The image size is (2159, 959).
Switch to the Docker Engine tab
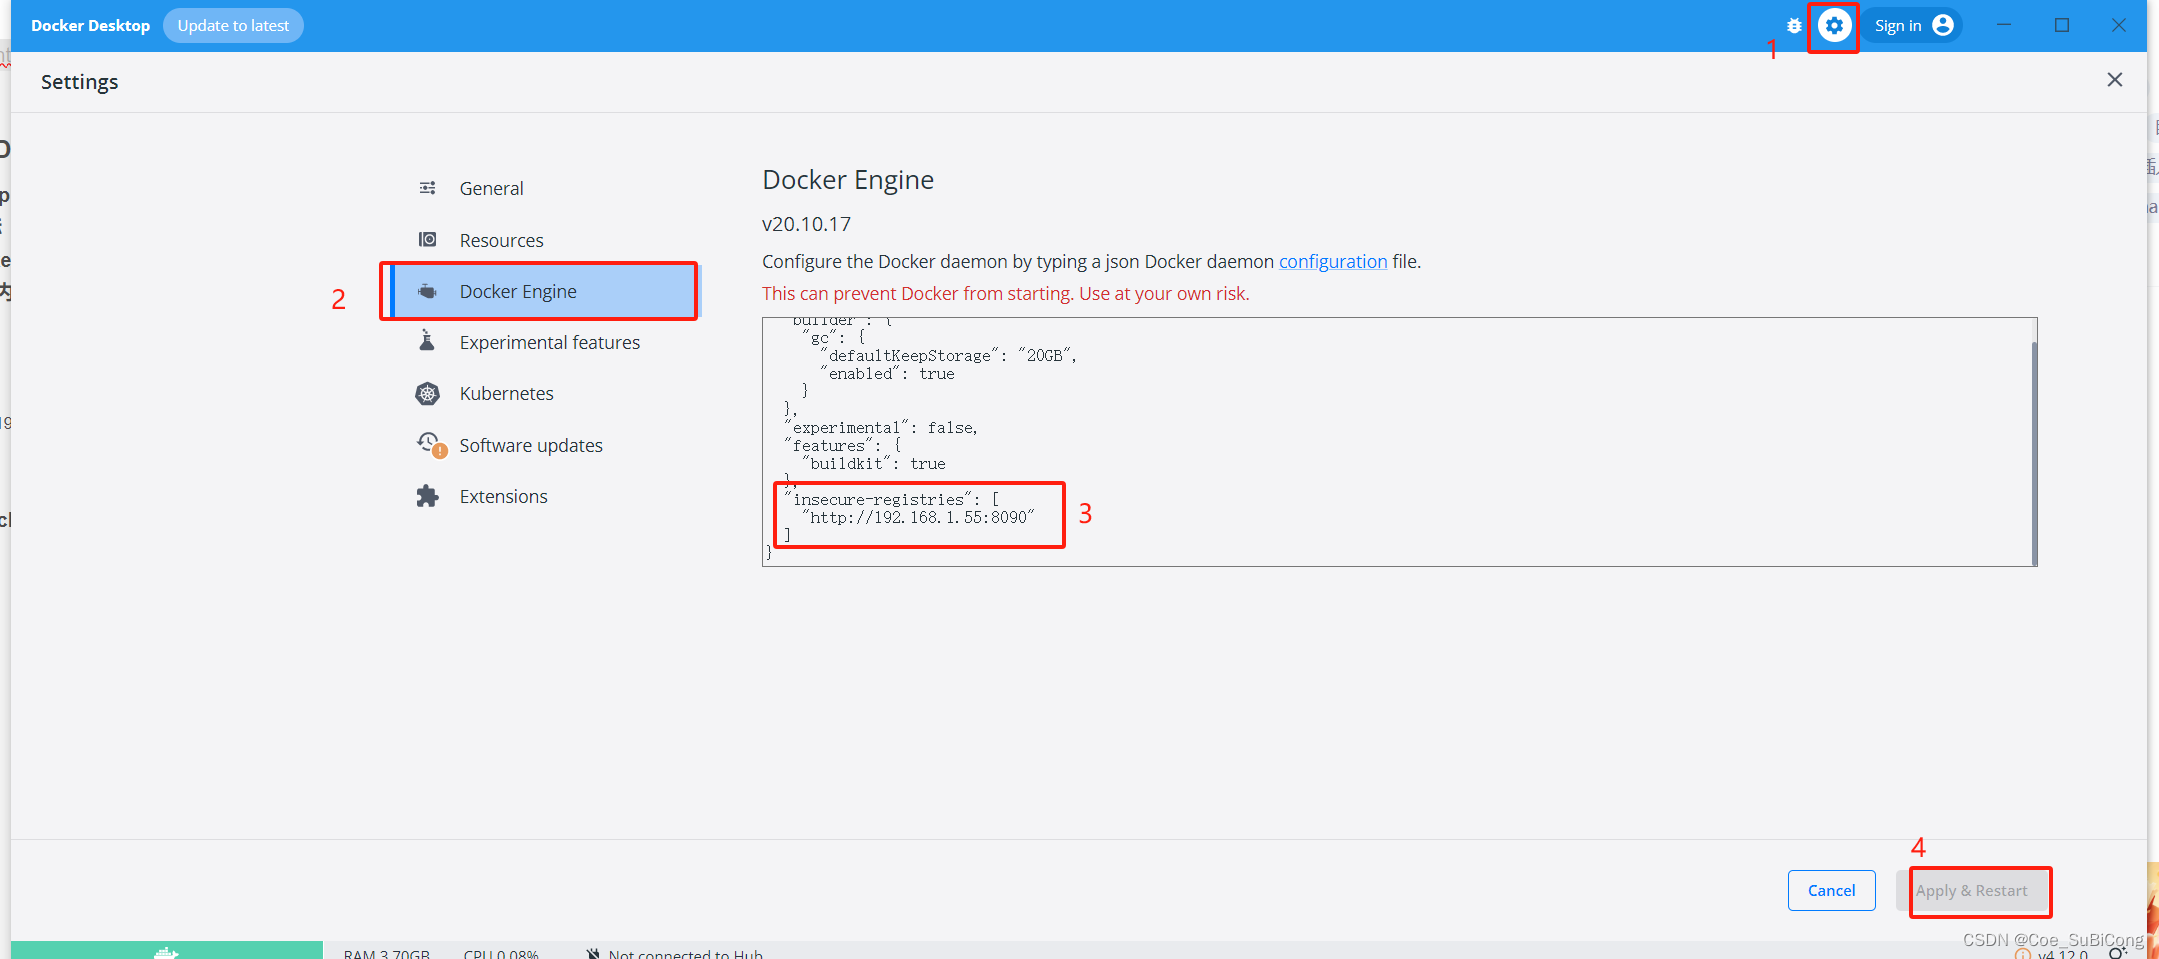[518, 290]
